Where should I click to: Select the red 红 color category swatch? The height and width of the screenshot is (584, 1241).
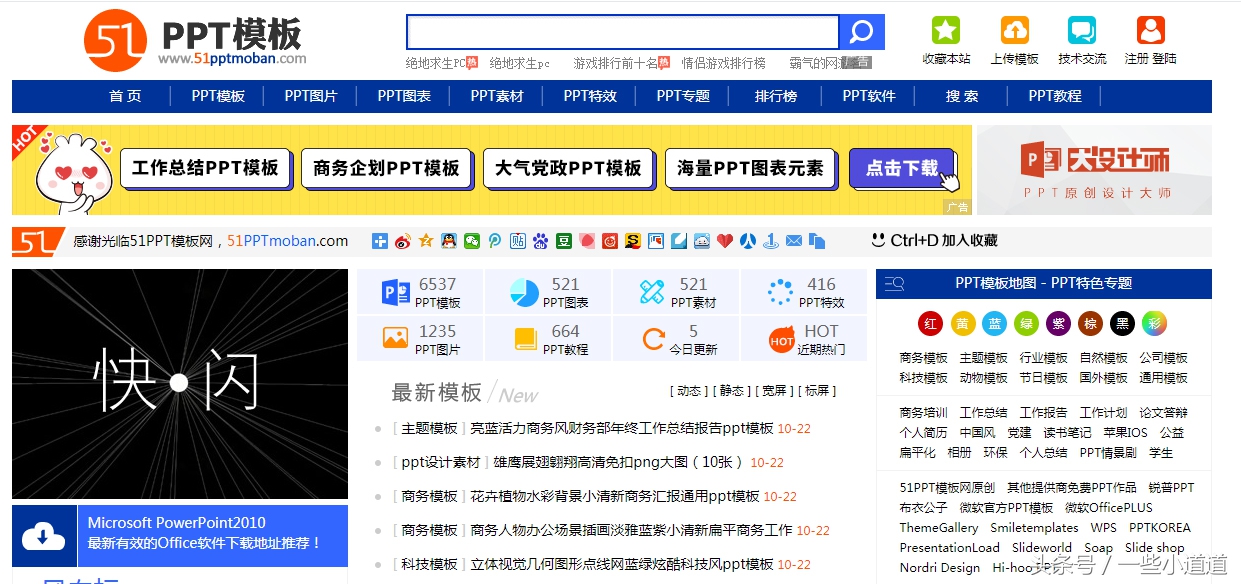(930, 323)
